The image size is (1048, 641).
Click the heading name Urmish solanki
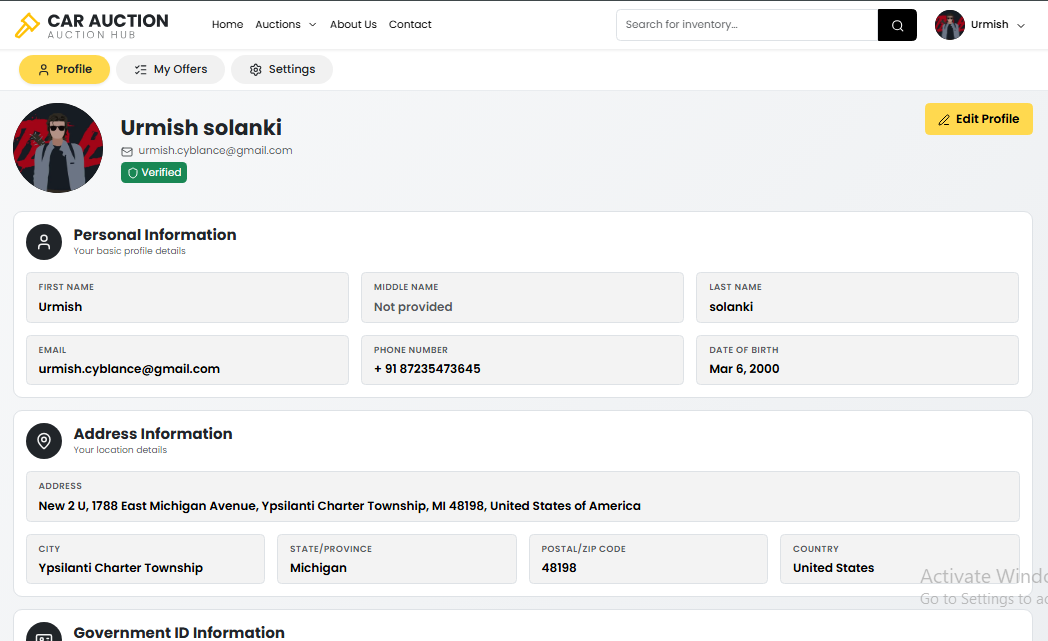coord(201,127)
